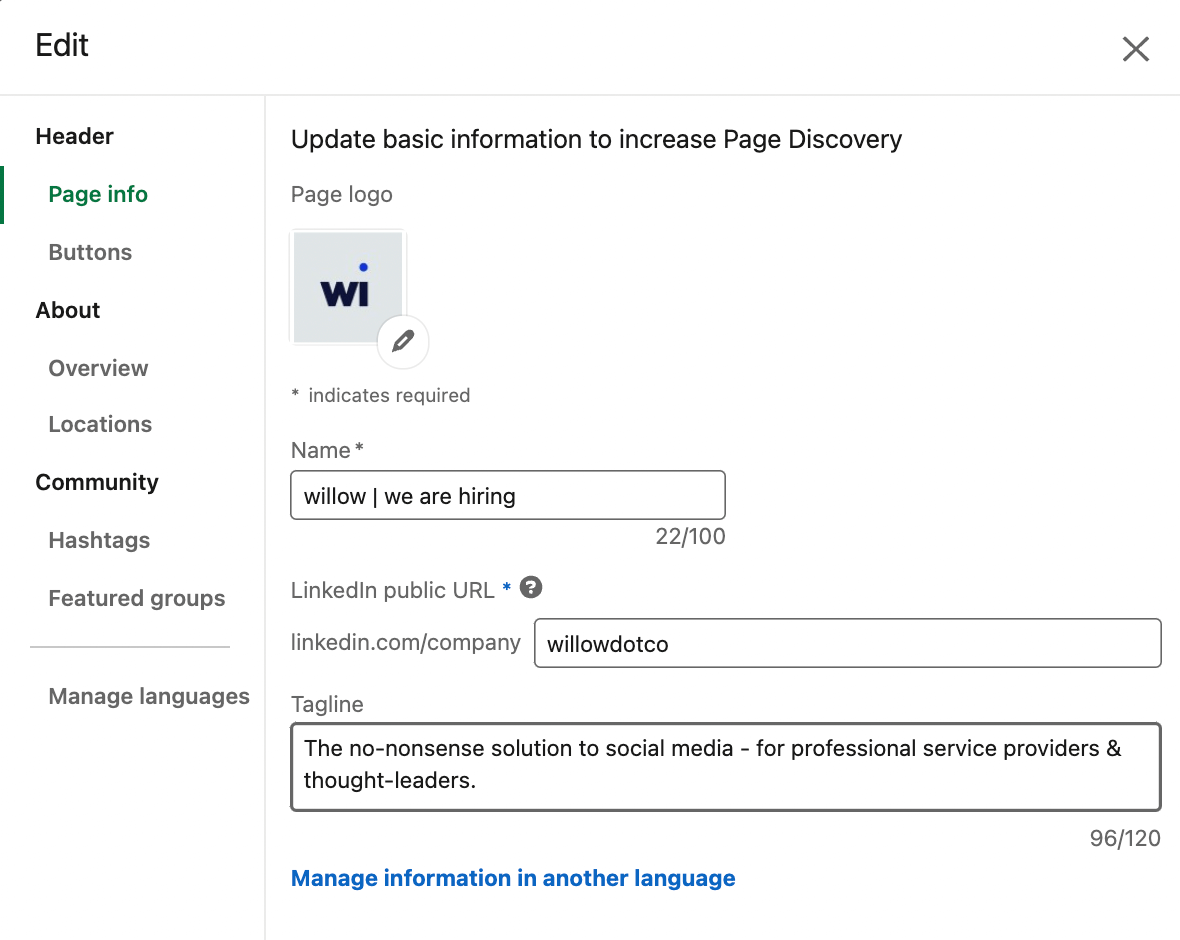Image resolution: width=1180 pixels, height=940 pixels.
Task: Click the Page logo label
Action: [x=342, y=194]
